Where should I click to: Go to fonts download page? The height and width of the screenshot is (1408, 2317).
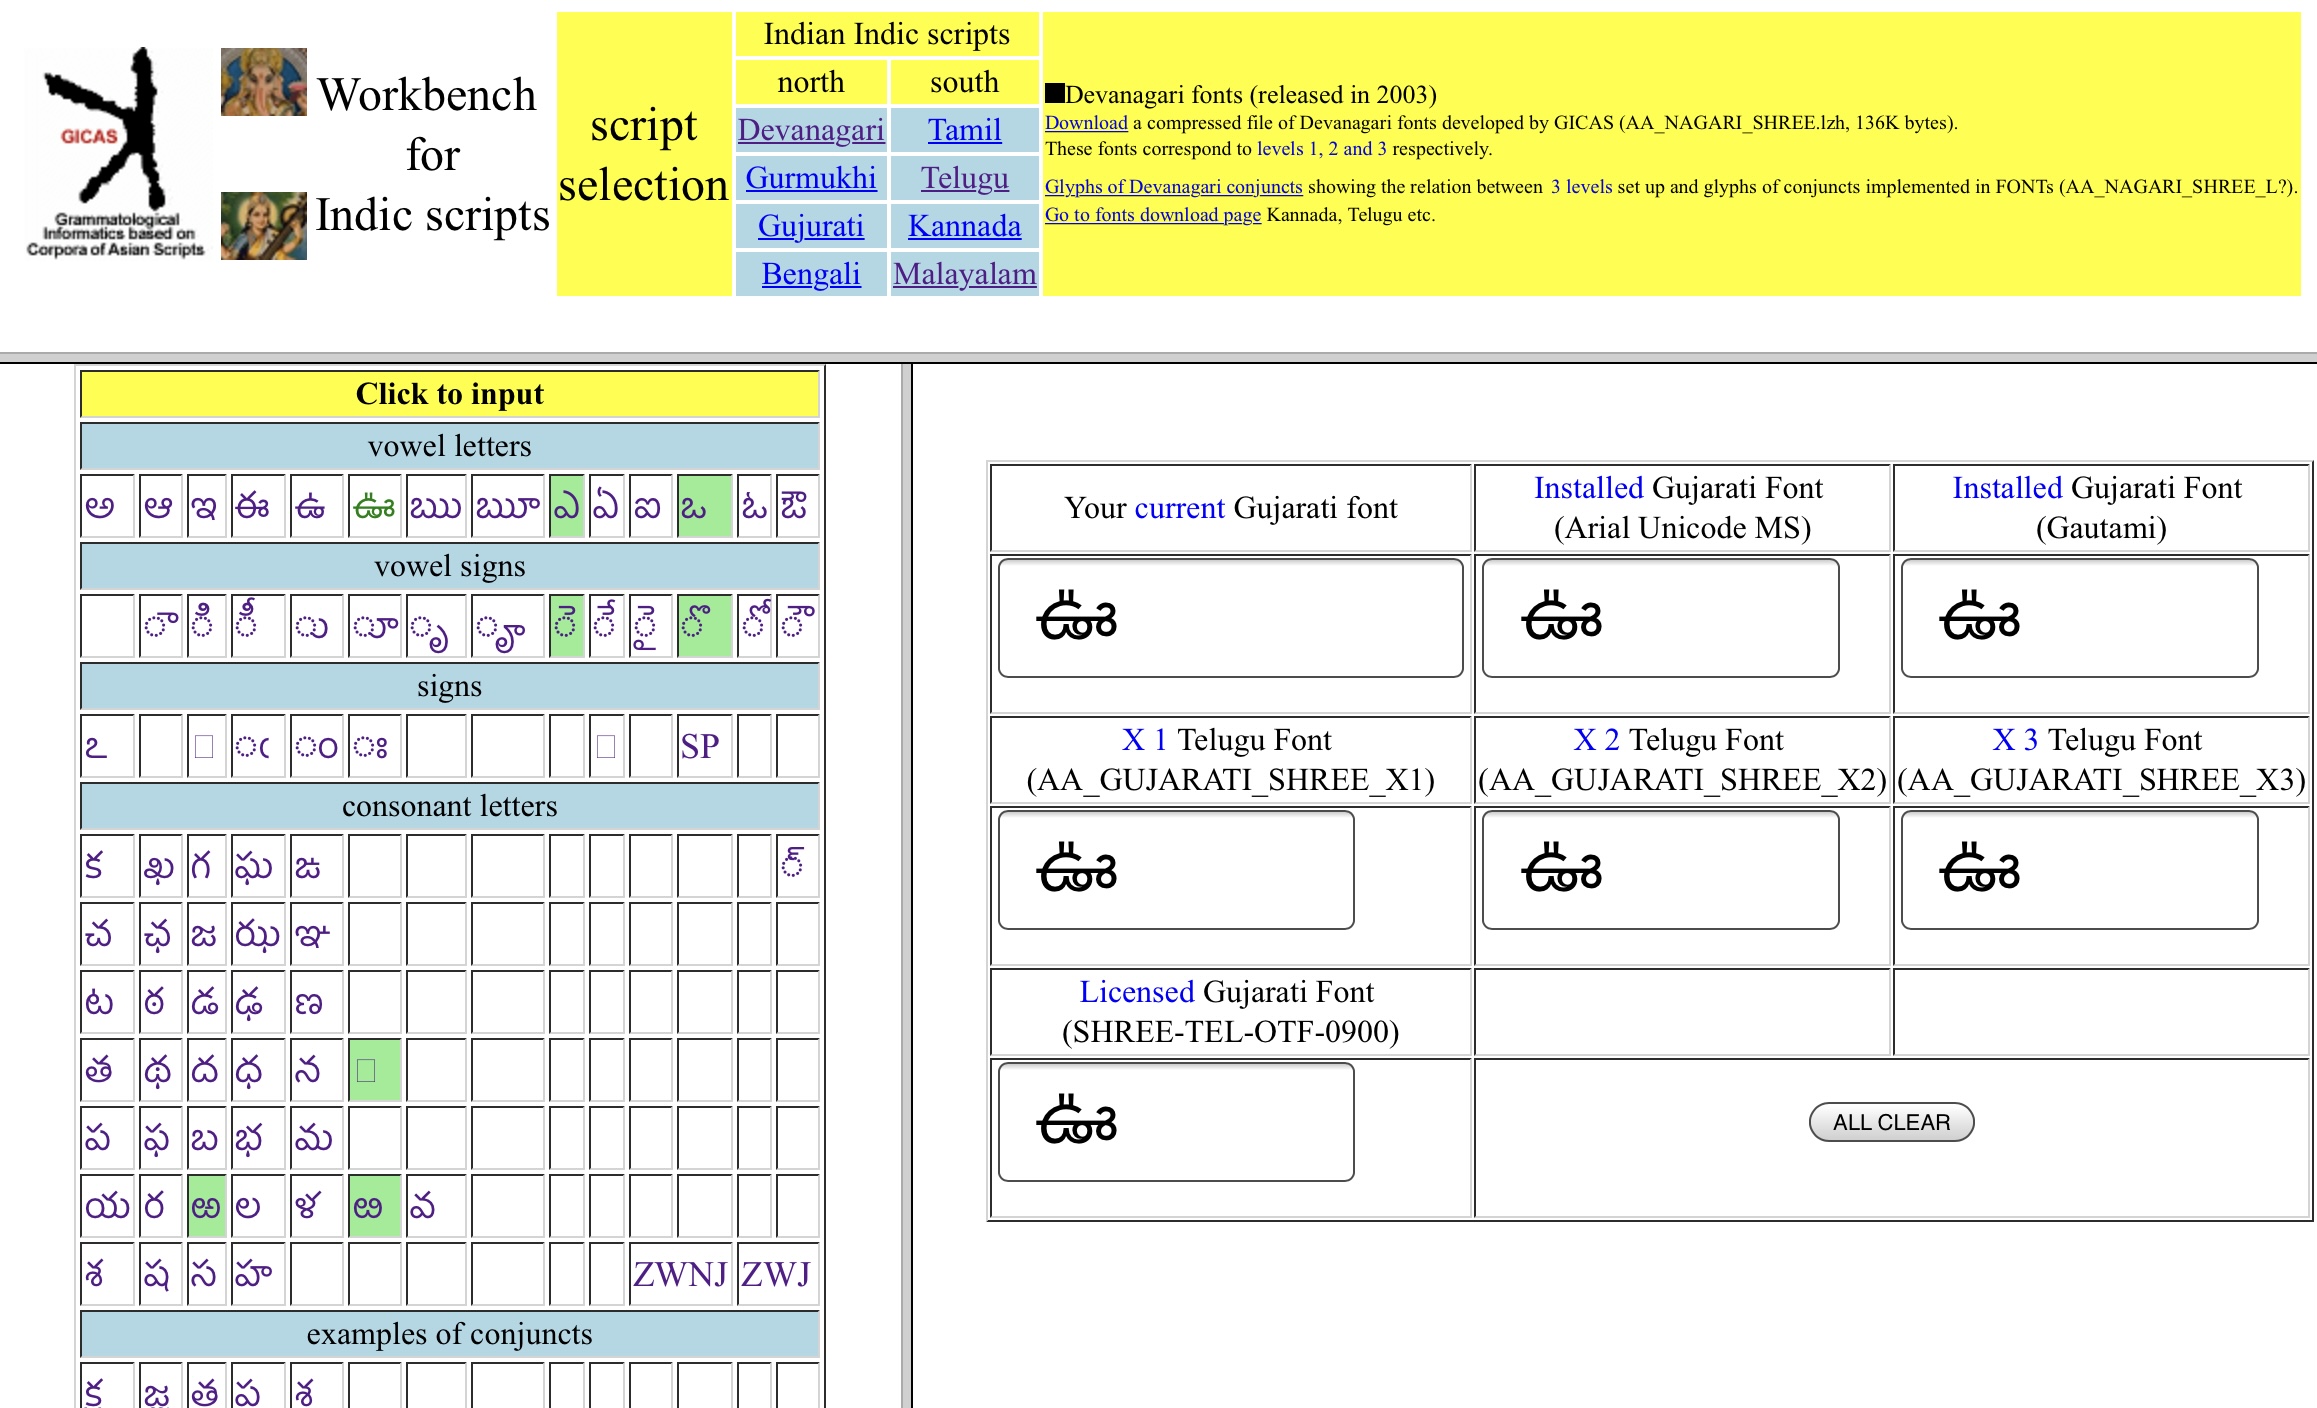pos(1152,215)
